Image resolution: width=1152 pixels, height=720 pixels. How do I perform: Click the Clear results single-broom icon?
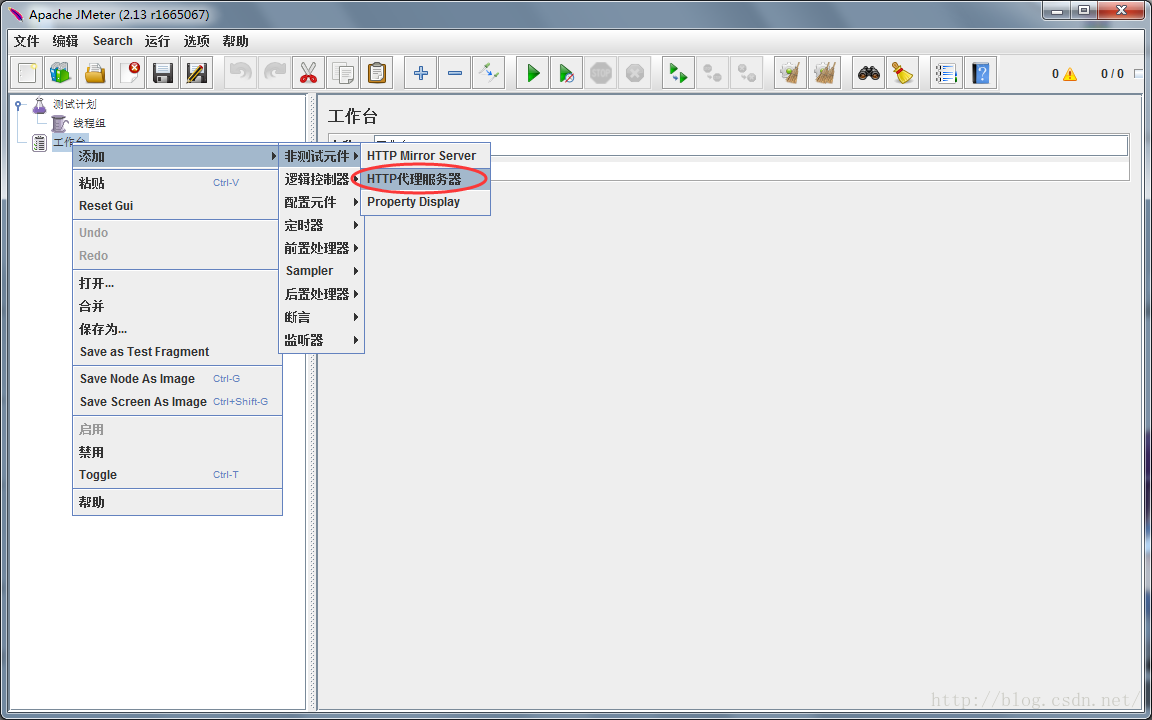[790, 73]
